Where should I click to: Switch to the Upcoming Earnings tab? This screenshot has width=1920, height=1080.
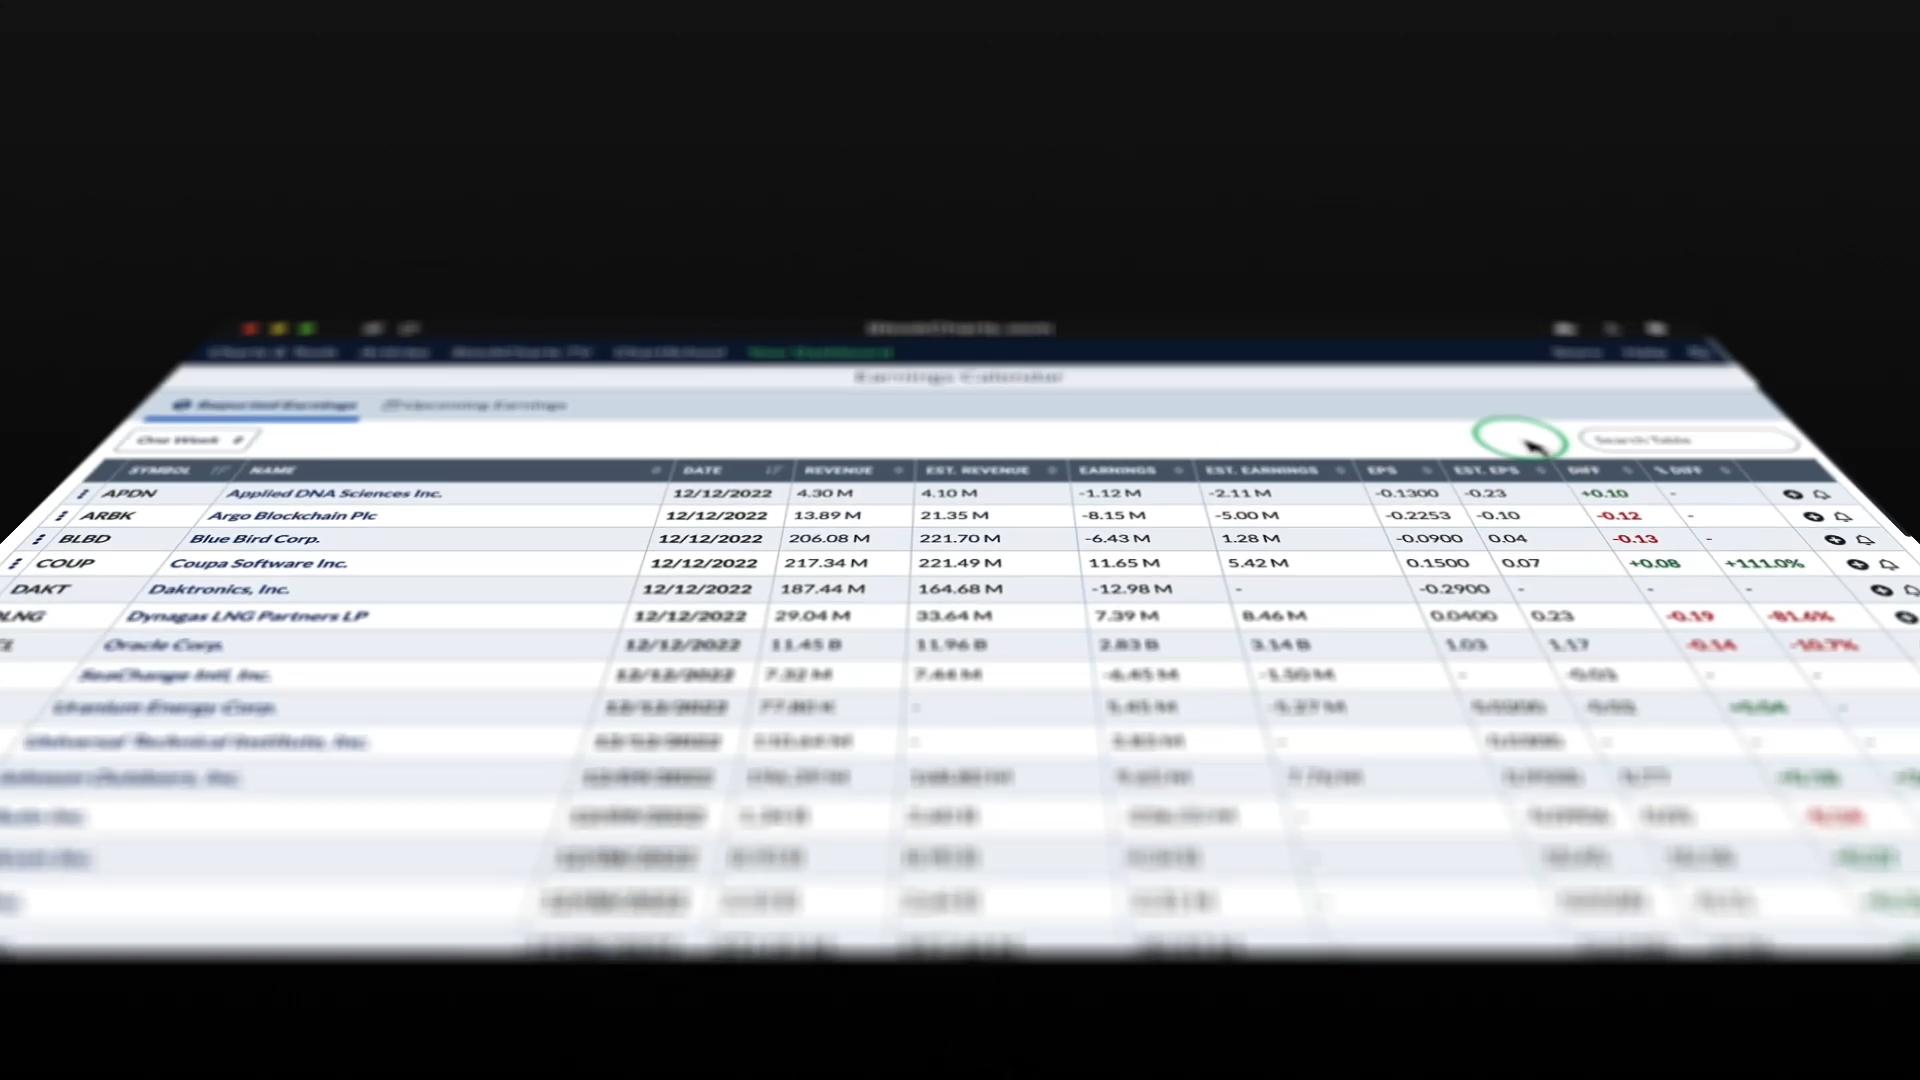pyautogui.click(x=475, y=405)
